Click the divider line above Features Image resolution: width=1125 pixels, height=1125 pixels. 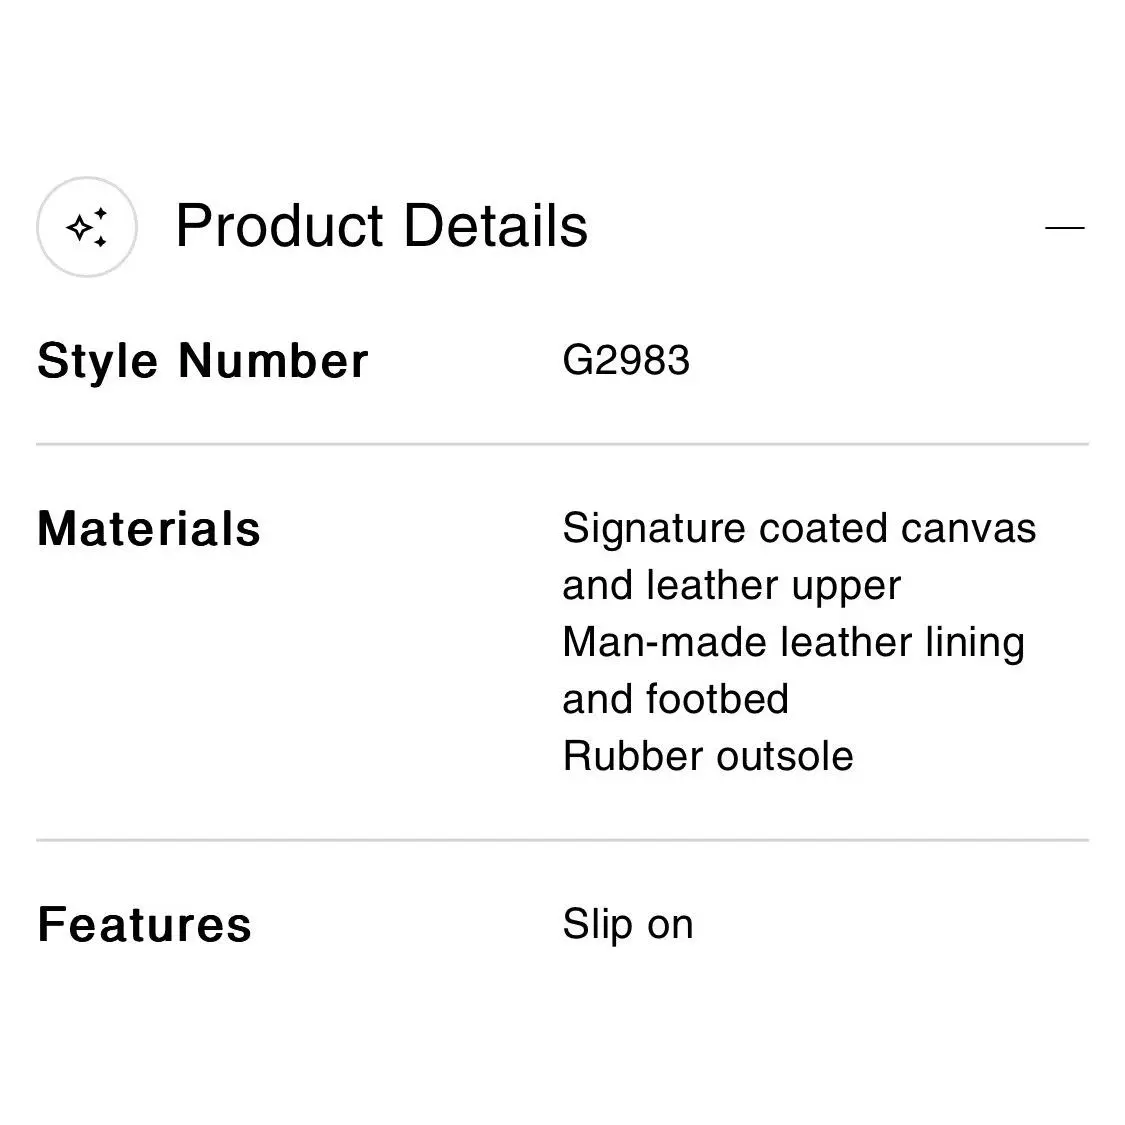click(562, 839)
